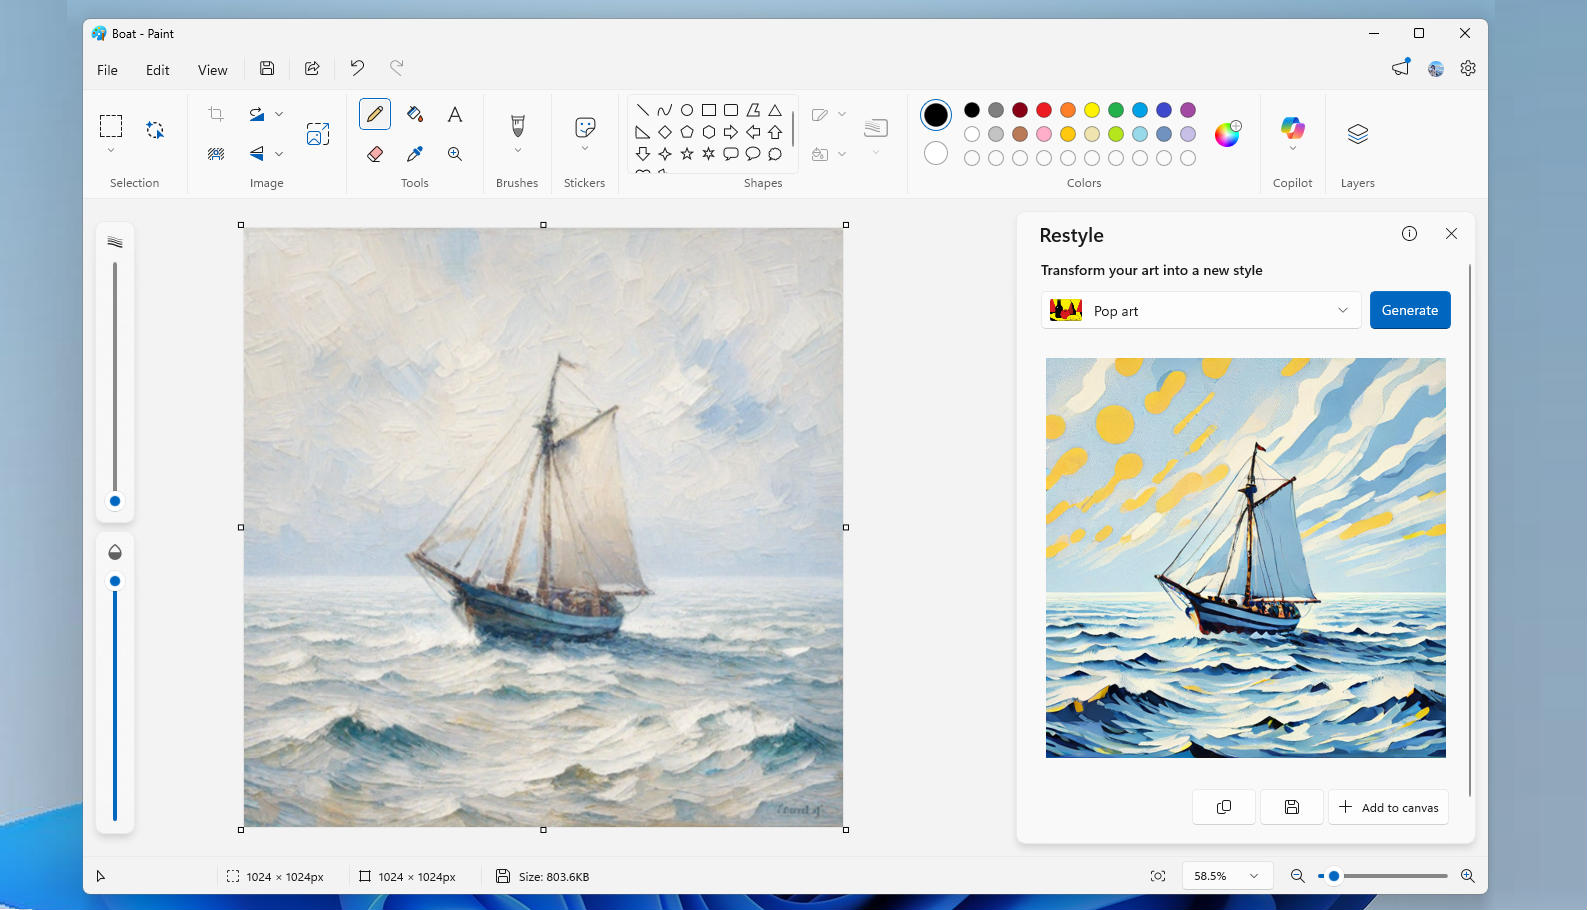The height and width of the screenshot is (910, 1587).
Task: Choose the Text tool
Action: [455, 114]
